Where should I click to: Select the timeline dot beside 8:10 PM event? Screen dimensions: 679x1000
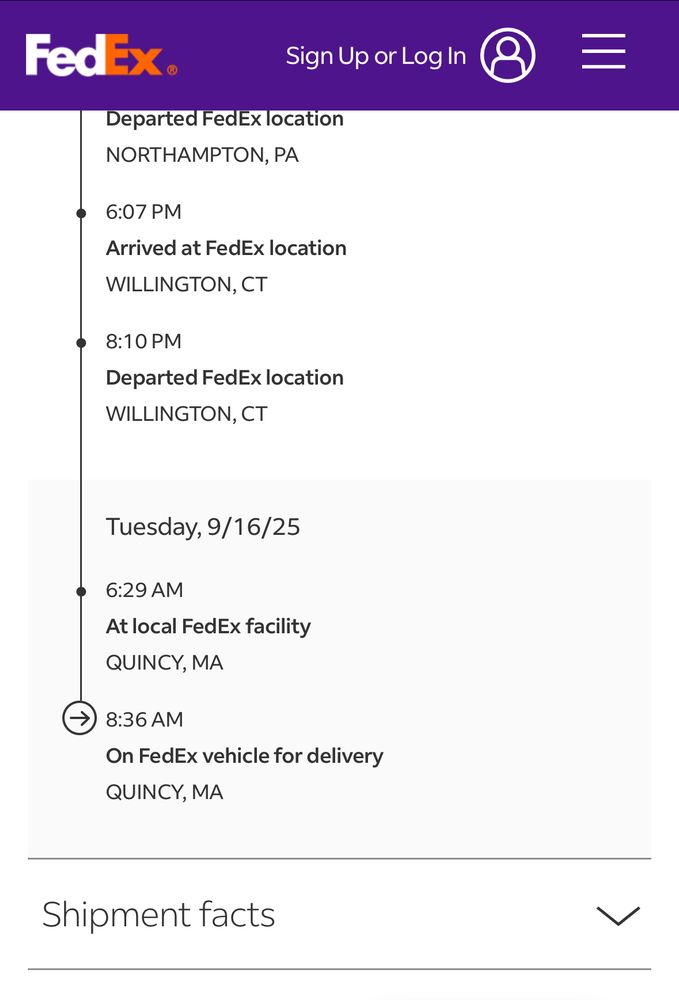[80, 341]
